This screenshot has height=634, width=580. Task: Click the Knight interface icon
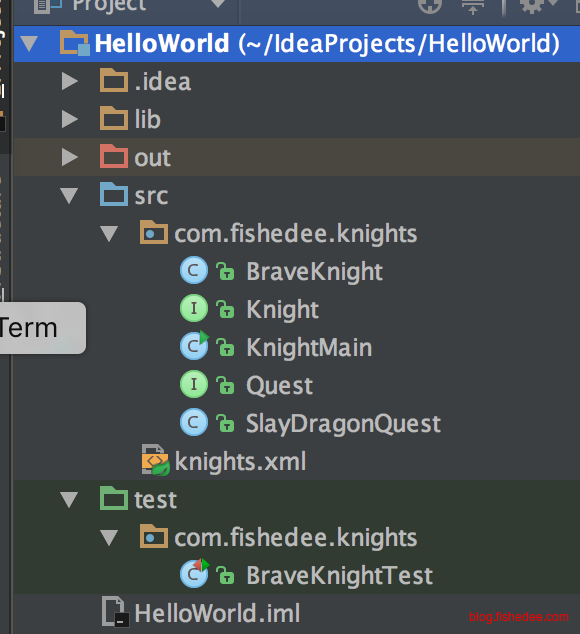pos(194,309)
